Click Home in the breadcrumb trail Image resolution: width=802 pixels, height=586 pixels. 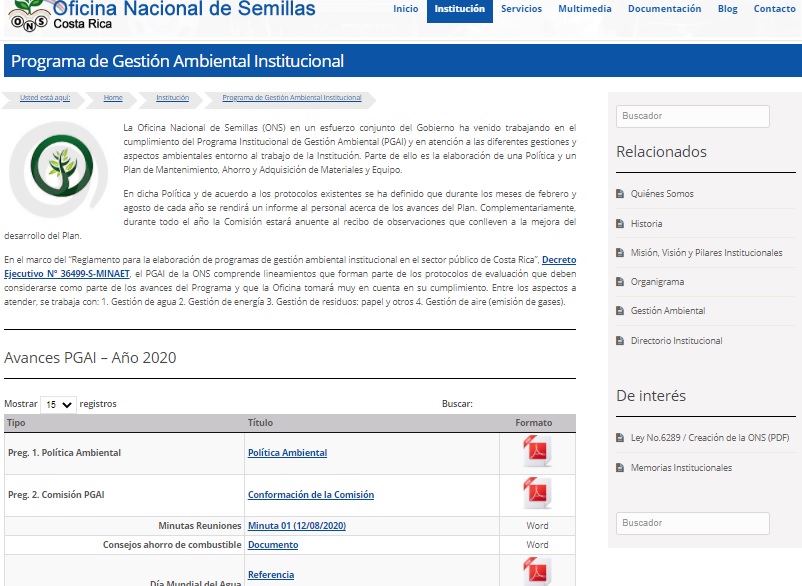click(113, 98)
